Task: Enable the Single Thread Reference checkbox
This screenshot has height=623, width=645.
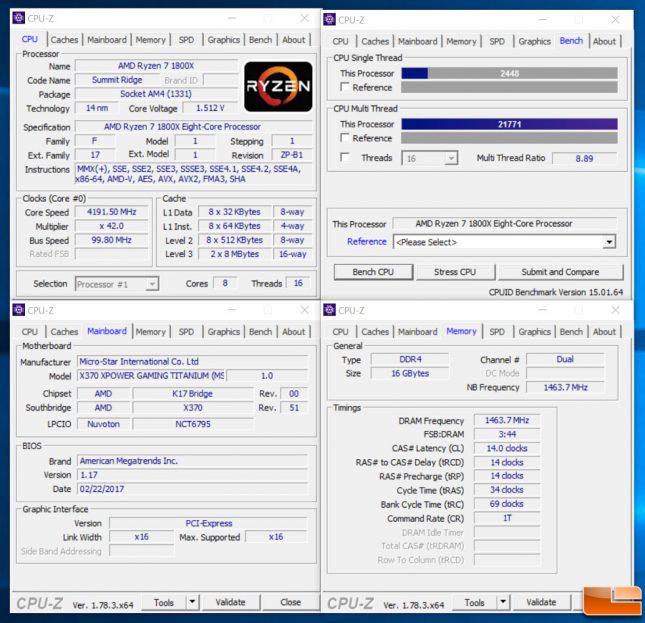Action: (x=345, y=87)
